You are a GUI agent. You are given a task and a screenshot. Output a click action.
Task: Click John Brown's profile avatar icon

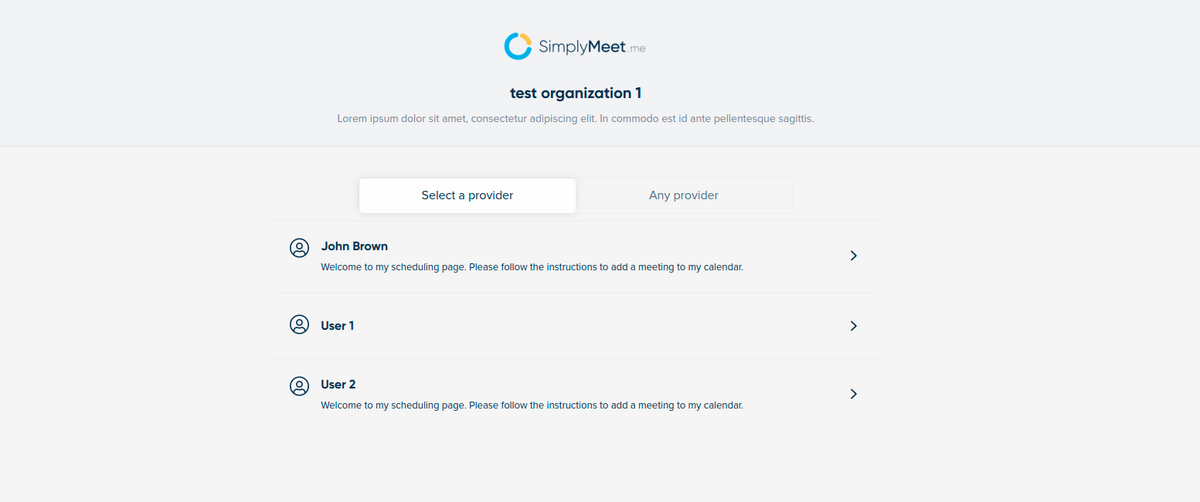point(299,248)
